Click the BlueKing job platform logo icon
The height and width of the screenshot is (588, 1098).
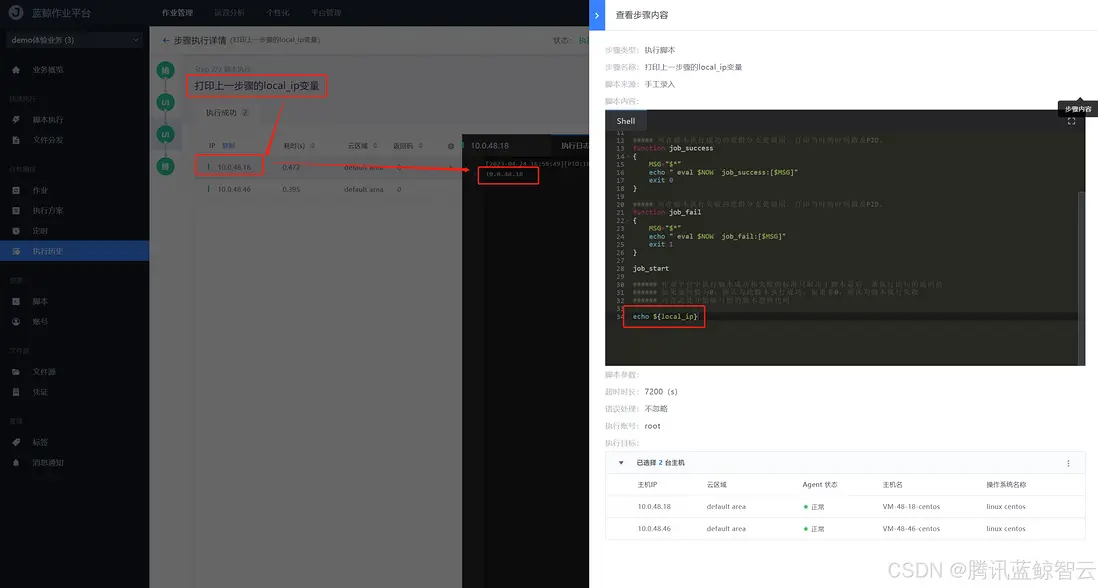point(15,13)
